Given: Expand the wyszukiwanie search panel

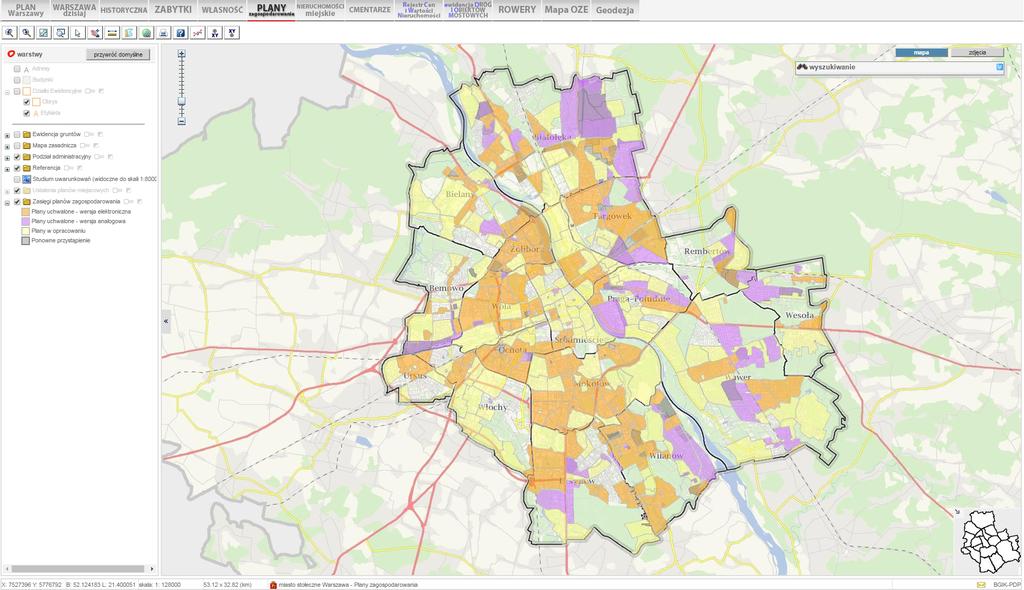Looking at the screenshot, I should coord(999,67).
